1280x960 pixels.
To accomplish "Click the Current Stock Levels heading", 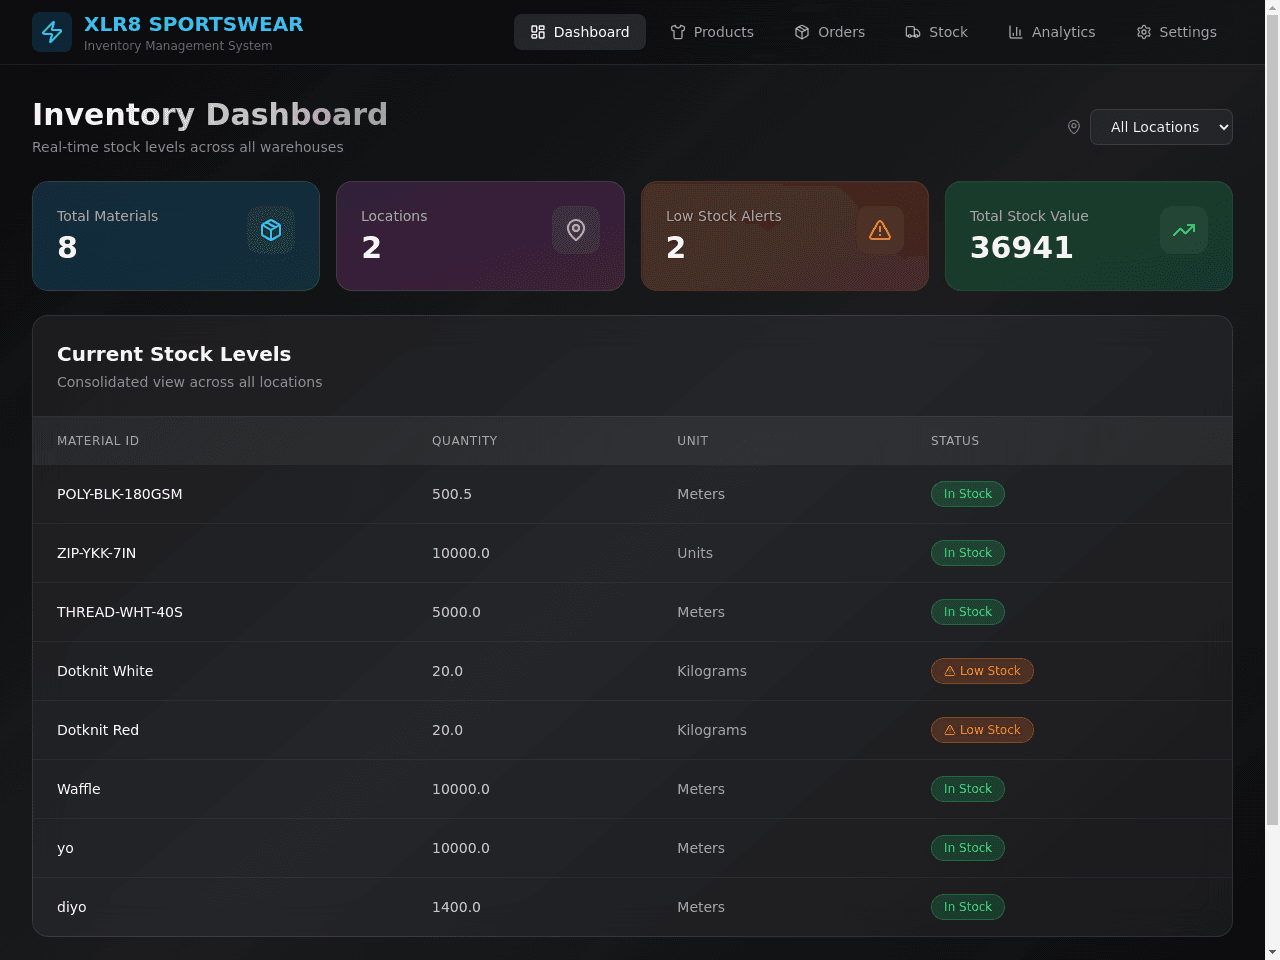I will coord(174,354).
